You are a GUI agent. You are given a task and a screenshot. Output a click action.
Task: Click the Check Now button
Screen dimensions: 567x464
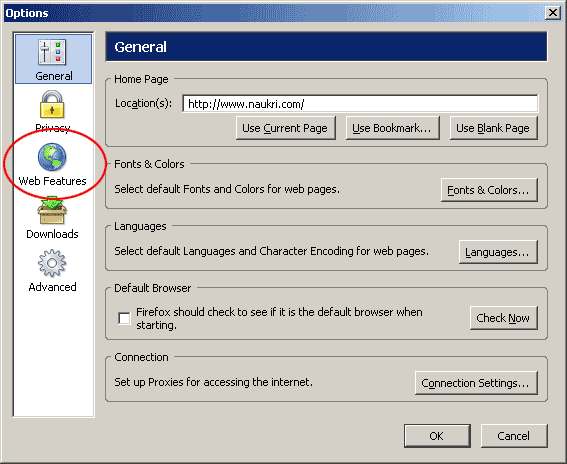(x=504, y=318)
